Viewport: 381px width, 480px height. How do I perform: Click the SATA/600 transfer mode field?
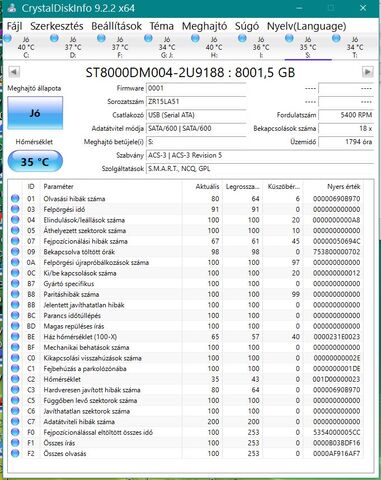tap(196, 128)
